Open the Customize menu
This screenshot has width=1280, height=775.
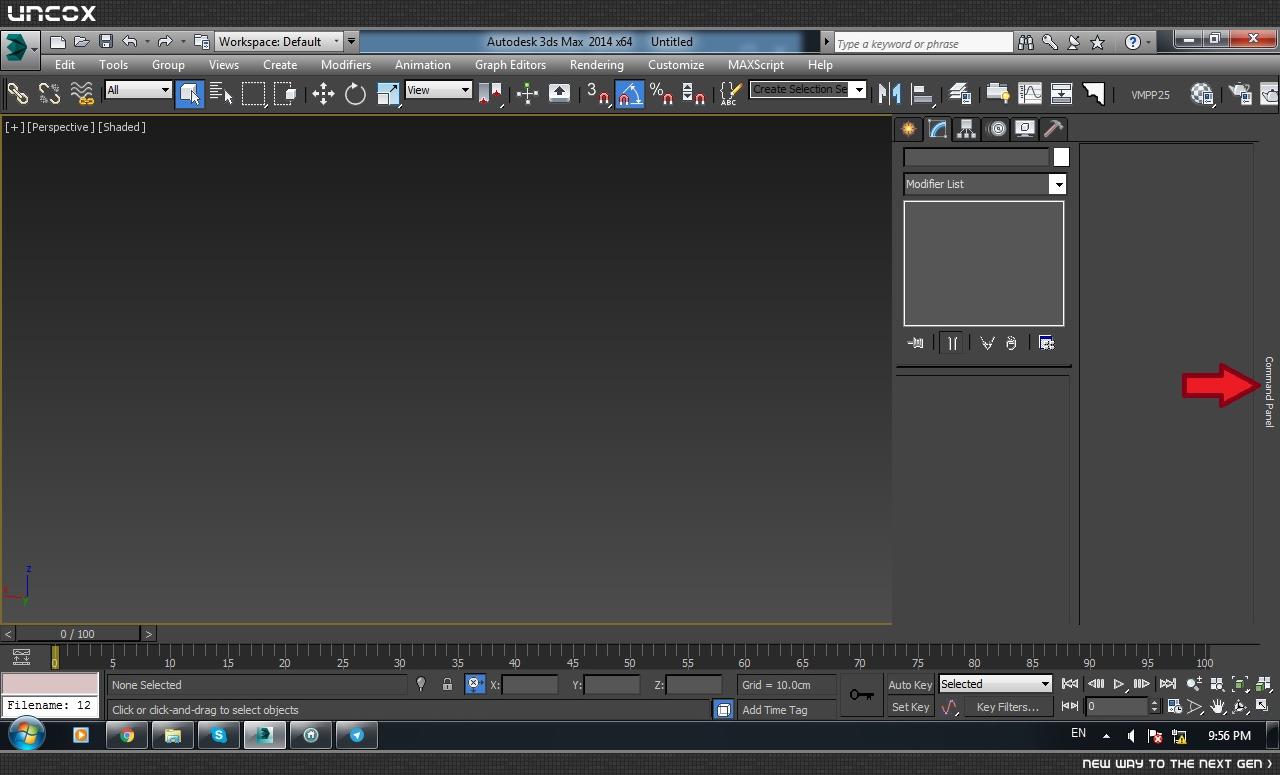click(676, 65)
